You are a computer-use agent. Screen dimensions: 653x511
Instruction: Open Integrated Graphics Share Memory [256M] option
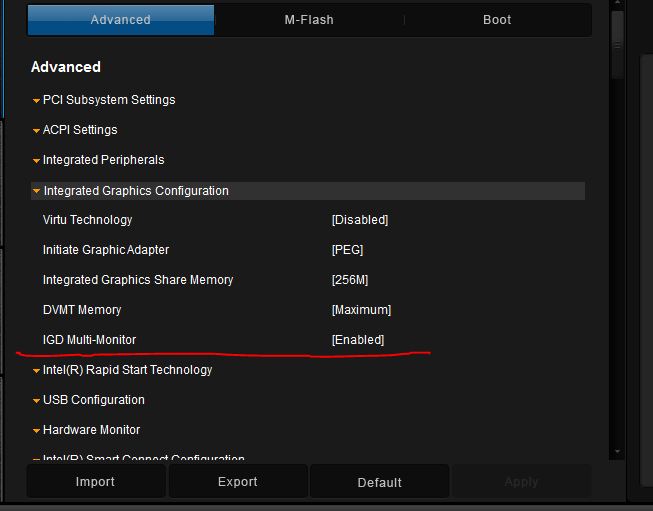click(350, 280)
